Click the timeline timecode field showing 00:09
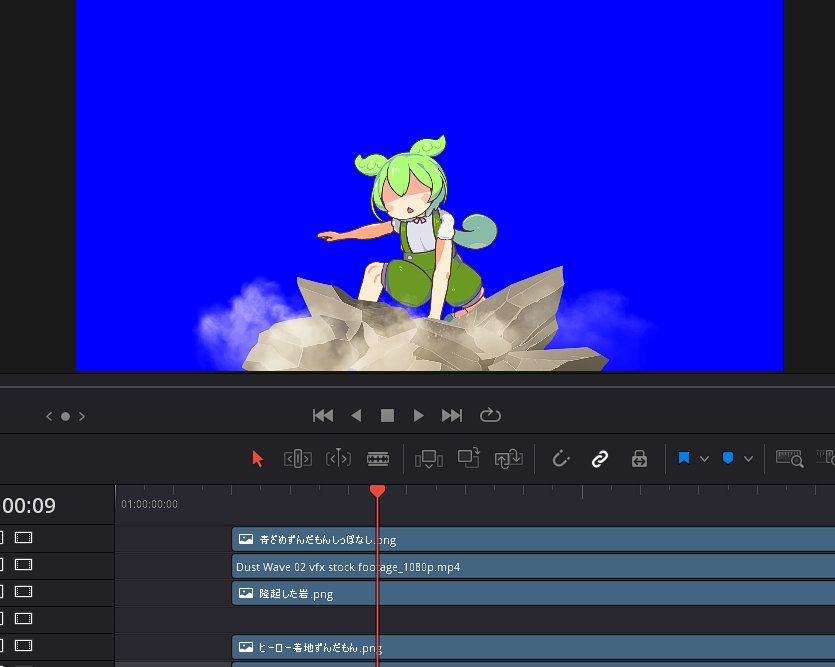 point(29,505)
